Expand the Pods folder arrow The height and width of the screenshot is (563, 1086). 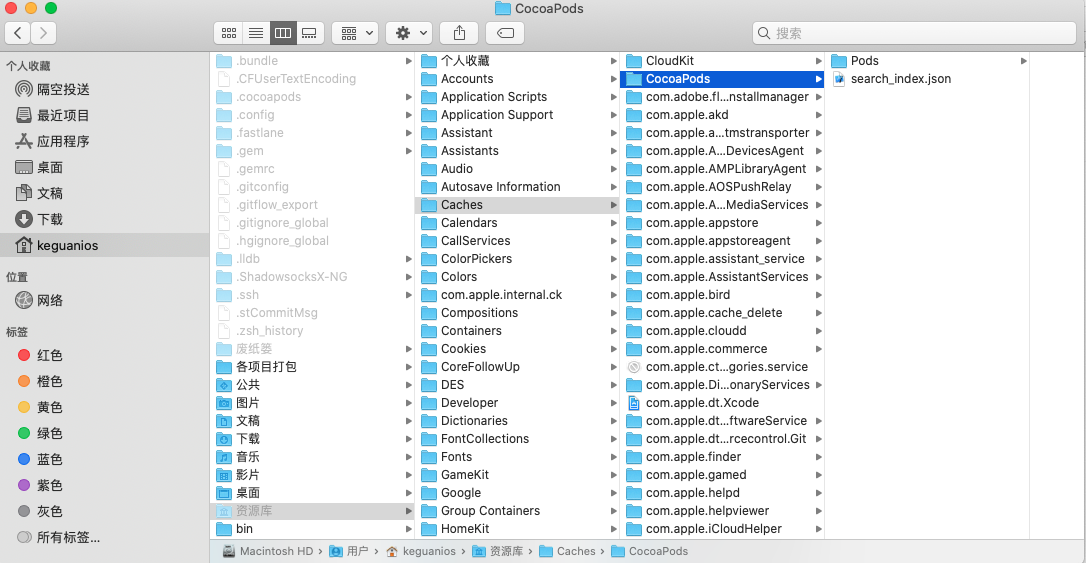[1023, 61]
